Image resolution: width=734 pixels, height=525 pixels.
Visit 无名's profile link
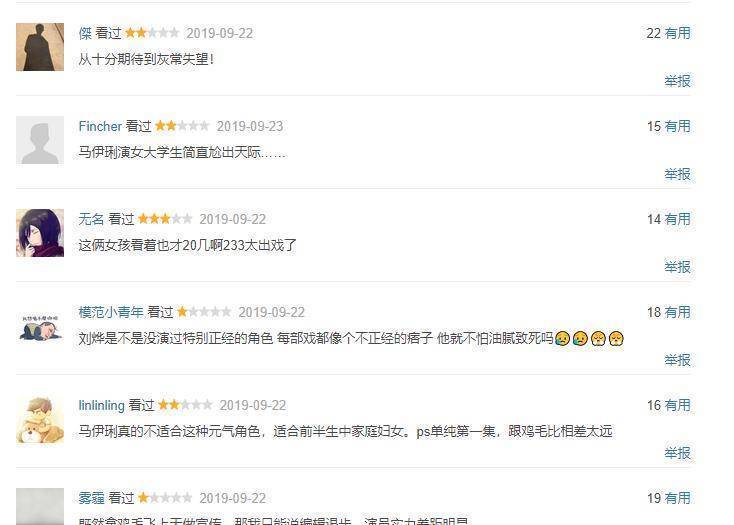point(91,219)
